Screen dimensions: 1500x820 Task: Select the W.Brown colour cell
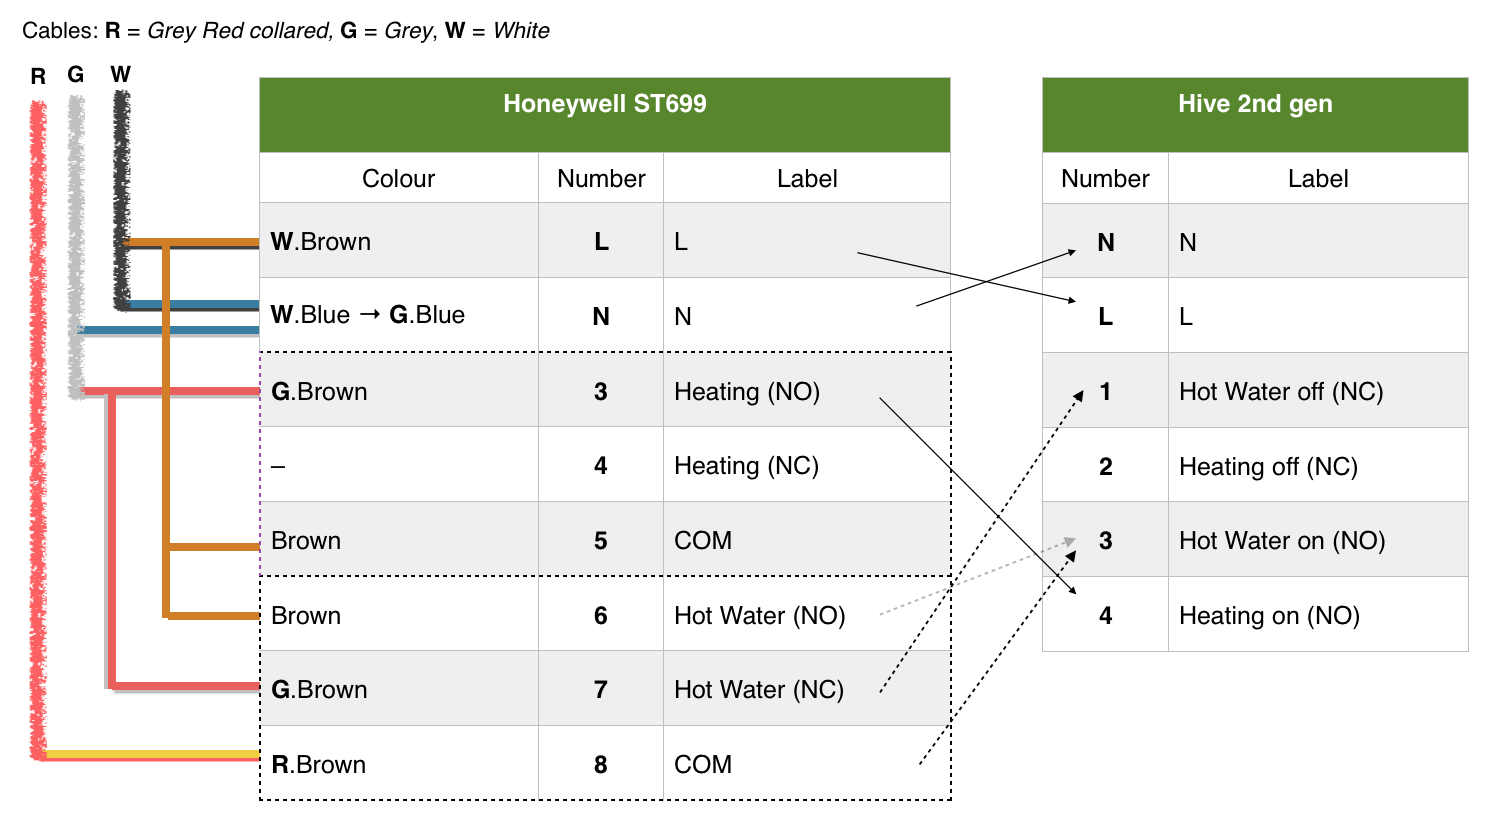(321, 242)
